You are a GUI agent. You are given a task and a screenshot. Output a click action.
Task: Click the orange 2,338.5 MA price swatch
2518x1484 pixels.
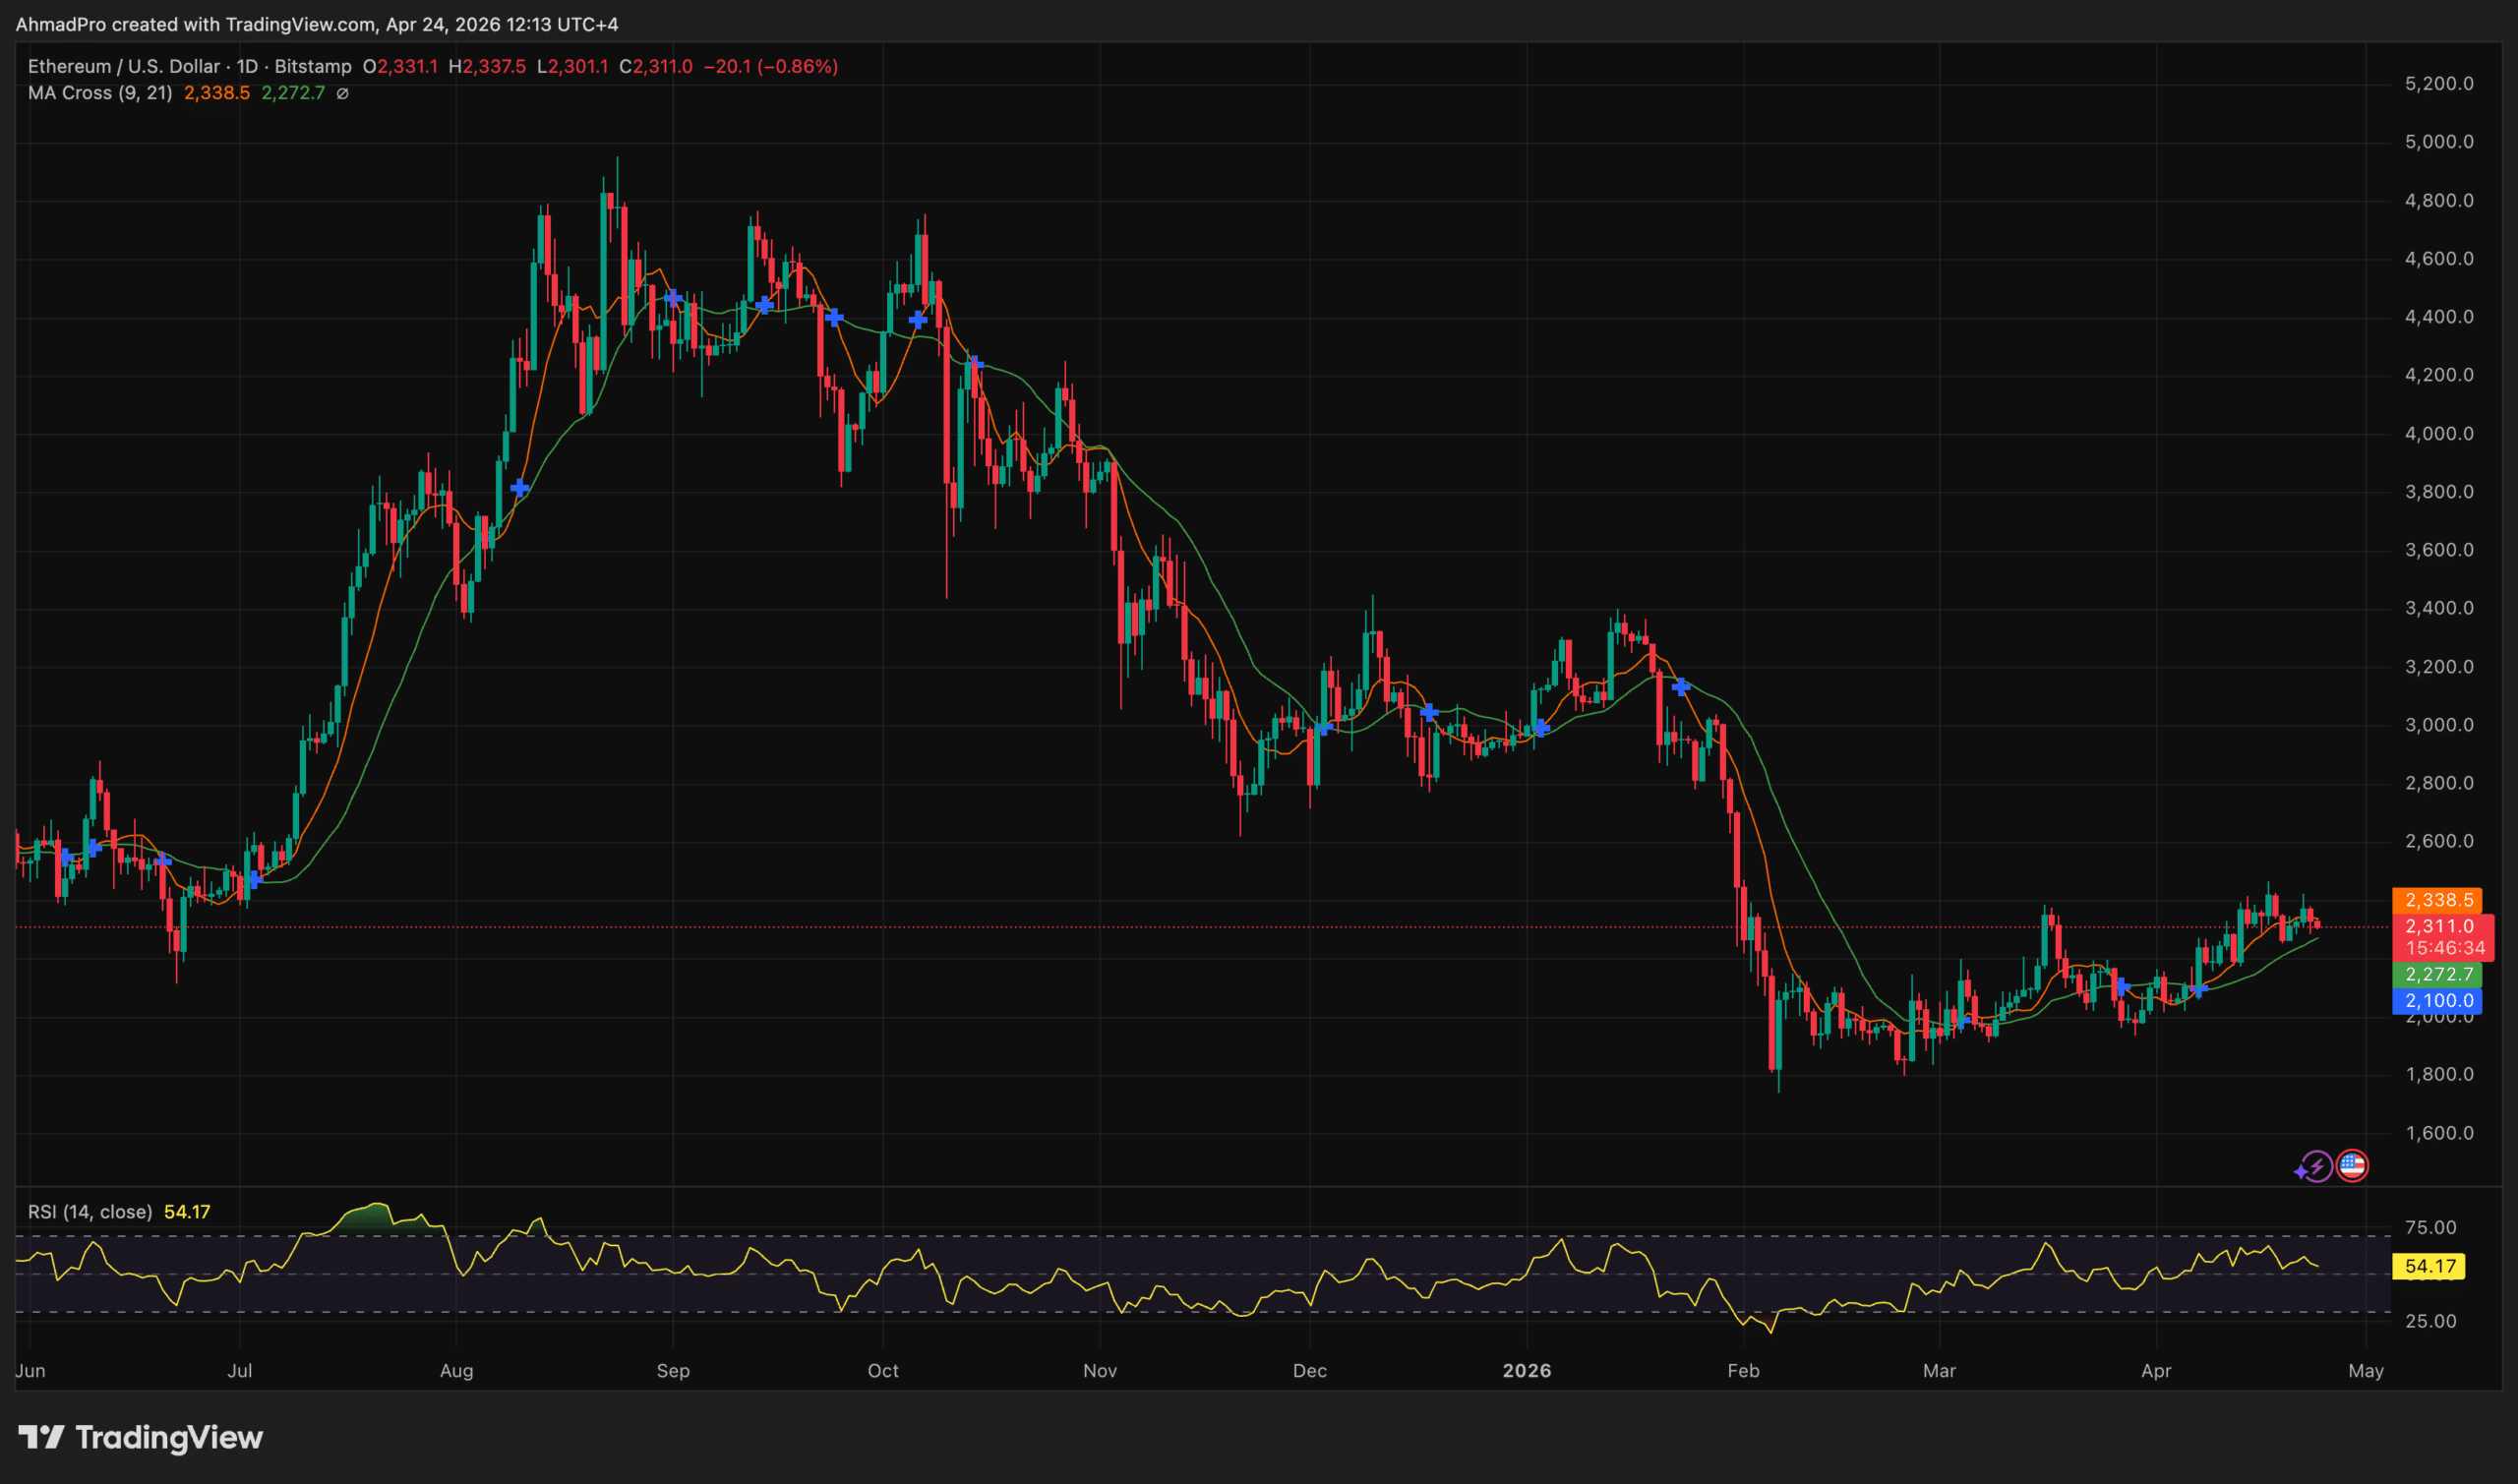pos(2440,898)
